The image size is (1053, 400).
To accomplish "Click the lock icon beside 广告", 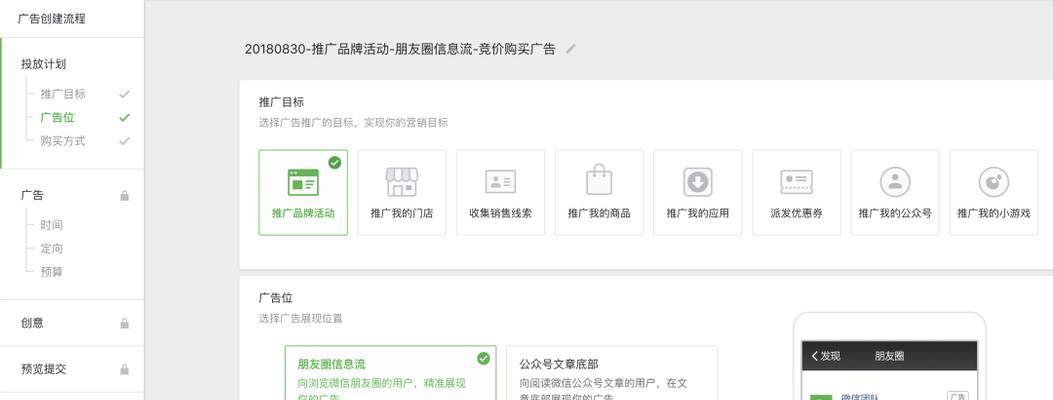I will click(124, 195).
